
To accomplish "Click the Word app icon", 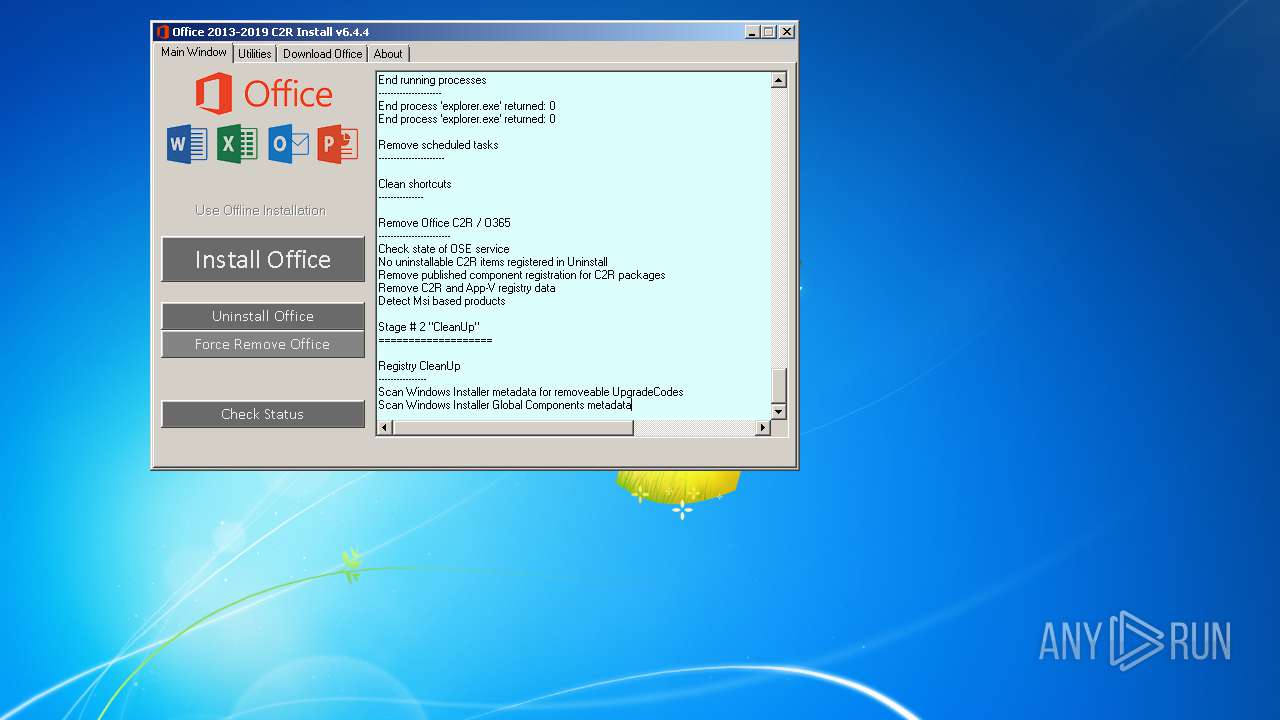I will 187,145.
